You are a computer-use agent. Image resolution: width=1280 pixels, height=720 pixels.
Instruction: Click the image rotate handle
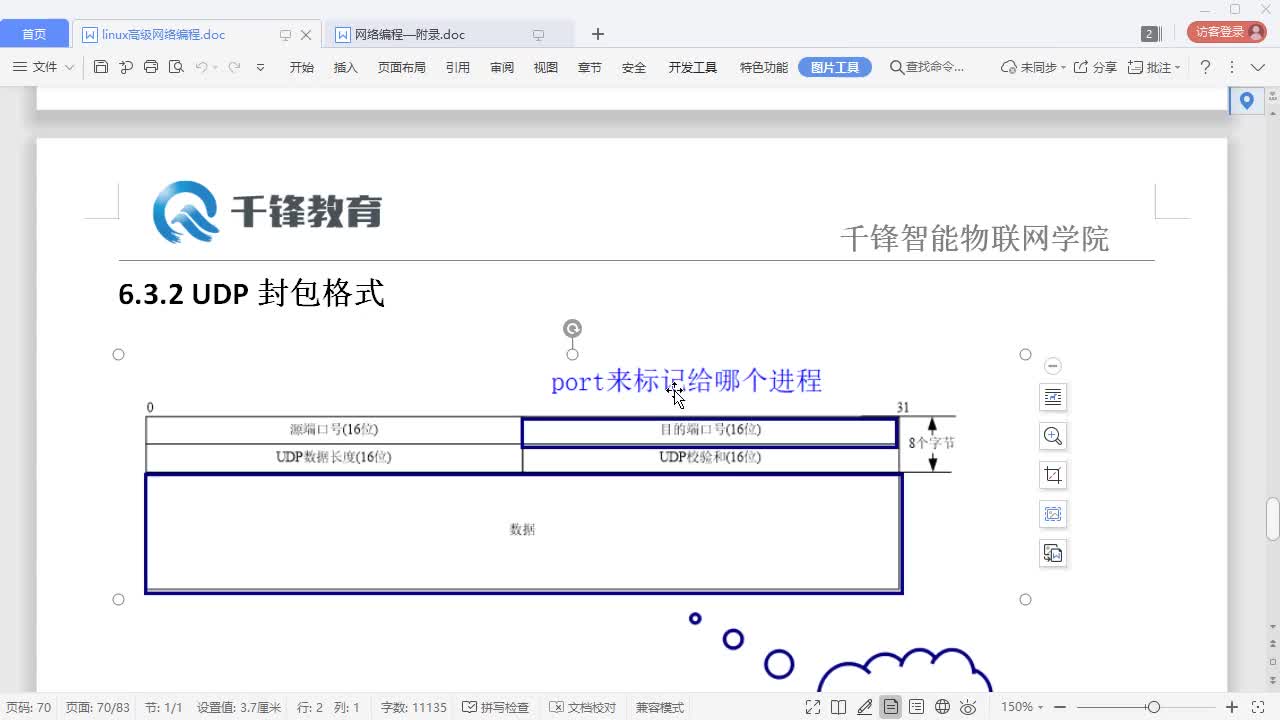572,328
